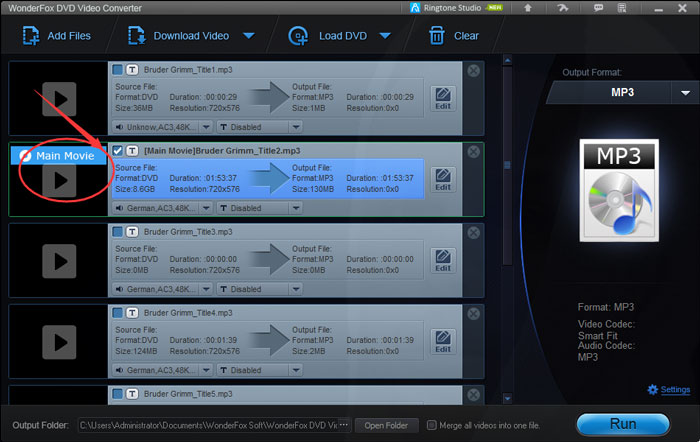
Task: Click the T rename icon for Title5.mp3
Action: [132, 394]
